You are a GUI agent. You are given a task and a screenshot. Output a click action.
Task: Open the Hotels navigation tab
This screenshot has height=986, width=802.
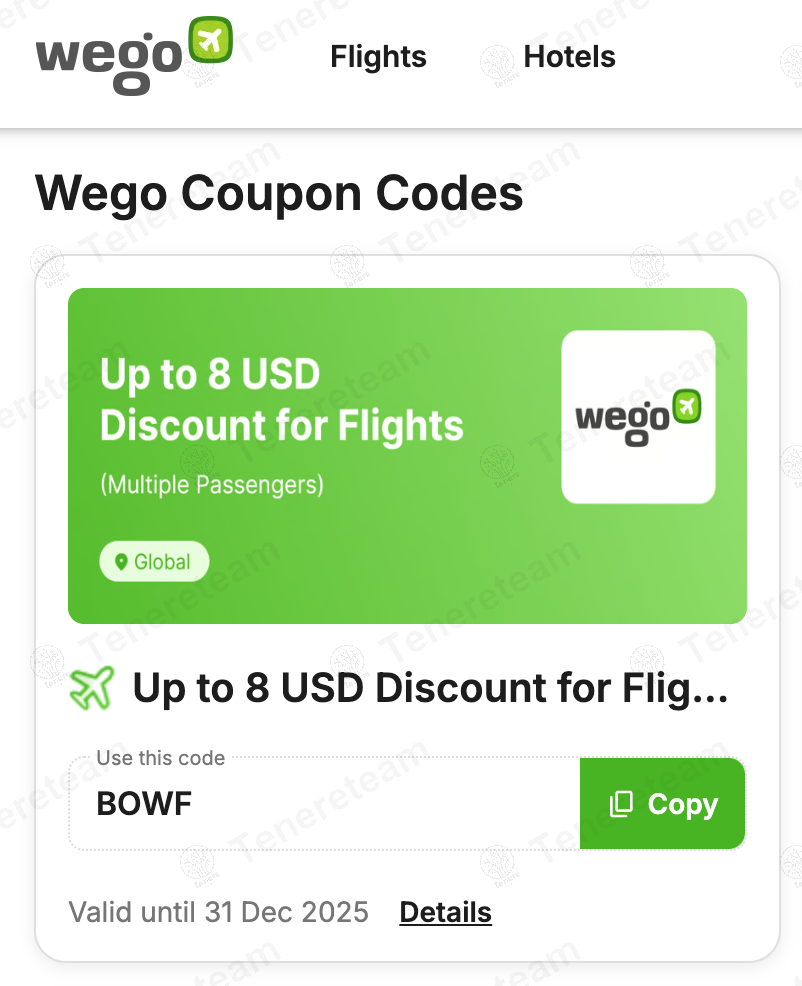pyautogui.click(x=569, y=57)
